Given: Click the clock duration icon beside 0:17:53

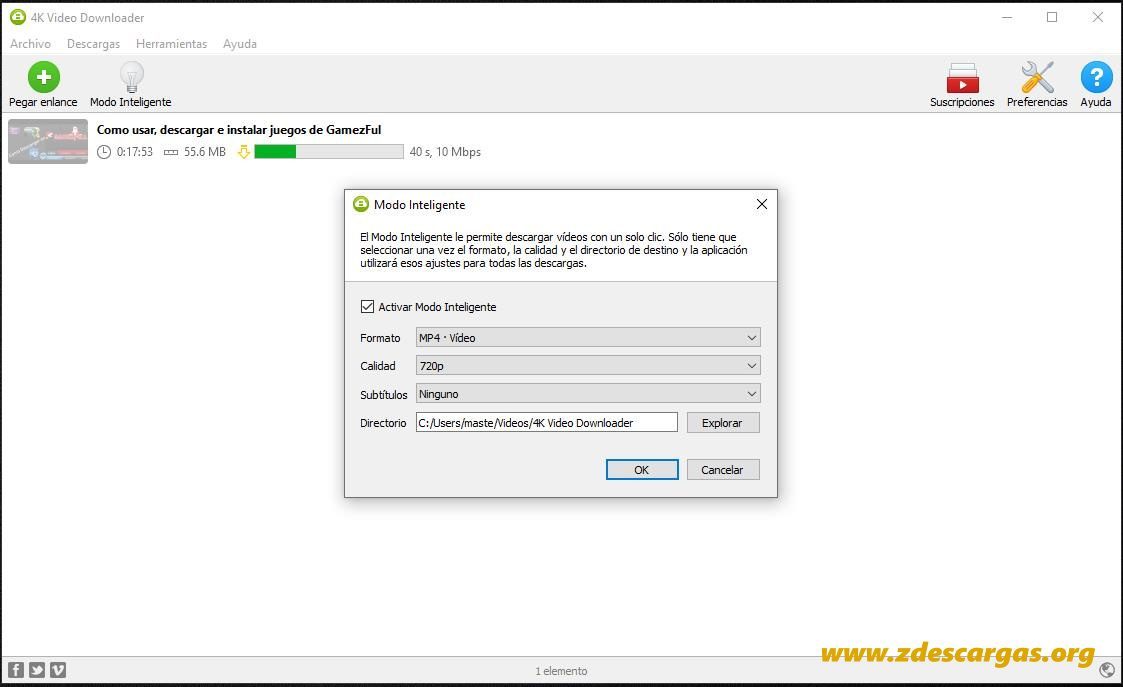Looking at the screenshot, I should click(104, 152).
